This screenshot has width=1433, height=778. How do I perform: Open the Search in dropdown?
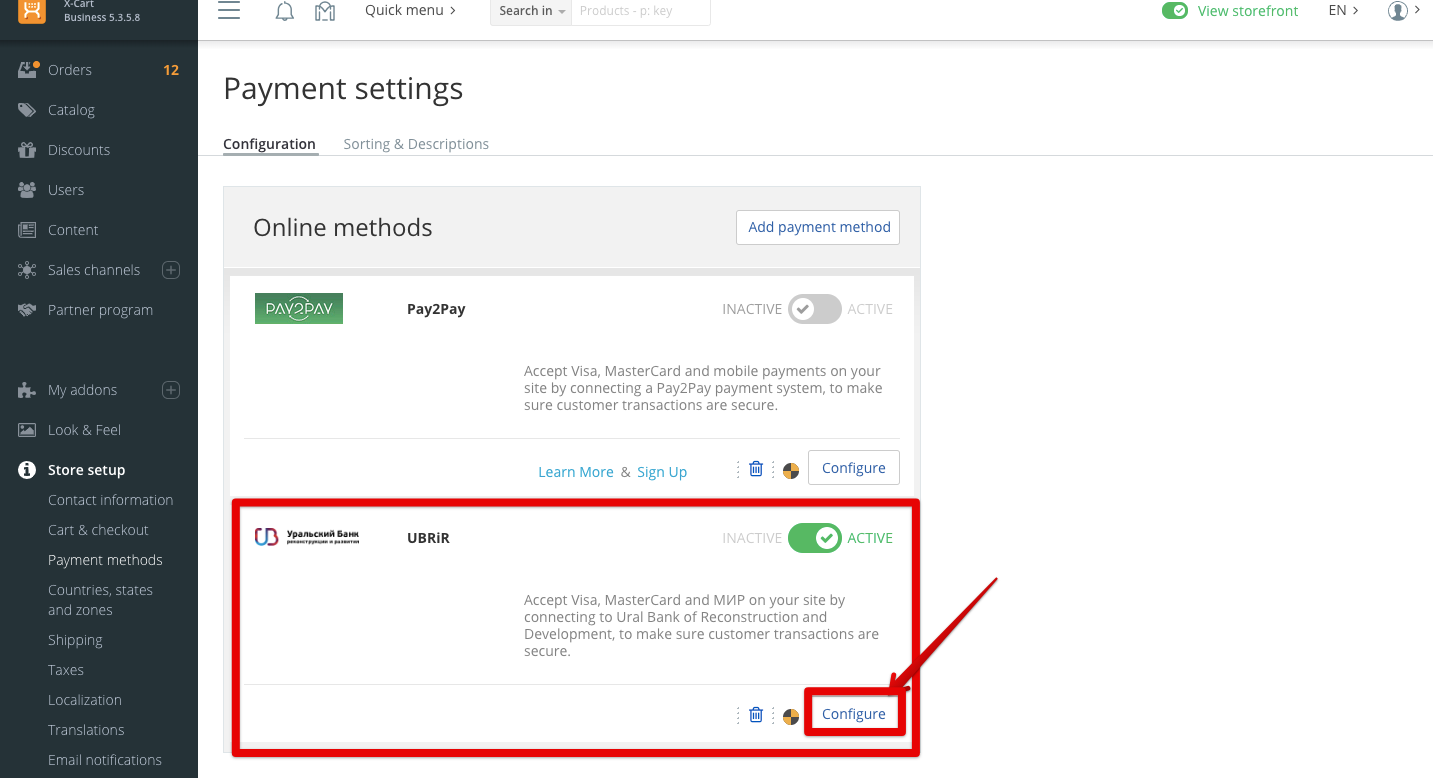(531, 11)
